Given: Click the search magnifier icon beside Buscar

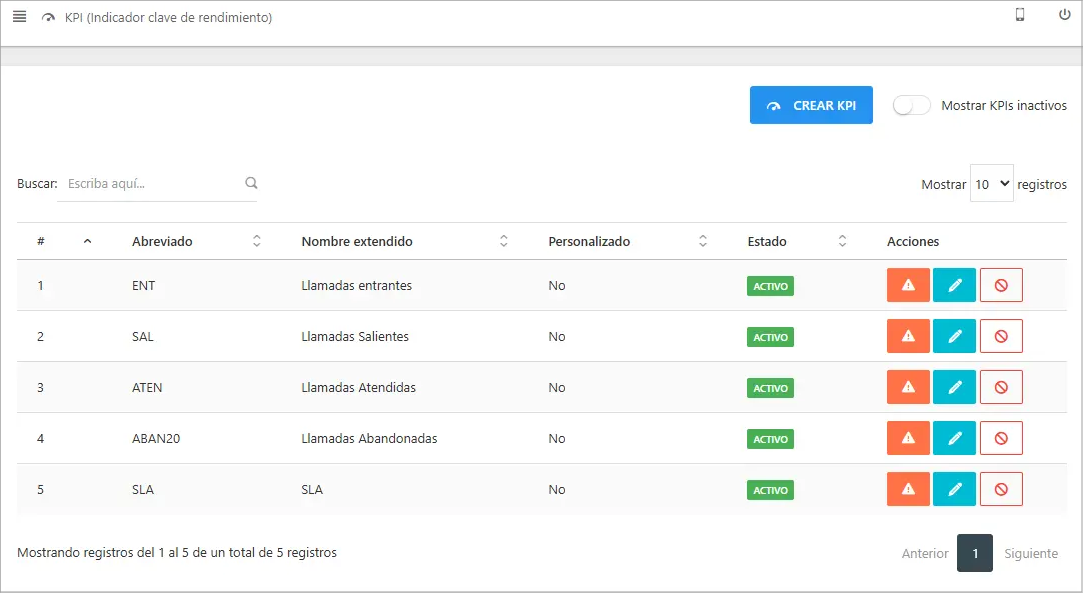Looking at the screenshot, I should 250,183.
